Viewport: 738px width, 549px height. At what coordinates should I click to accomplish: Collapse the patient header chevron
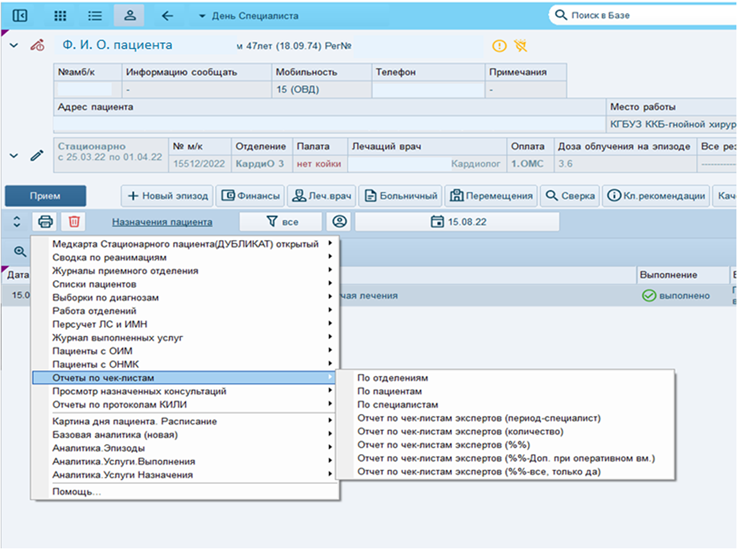point(13,46)
